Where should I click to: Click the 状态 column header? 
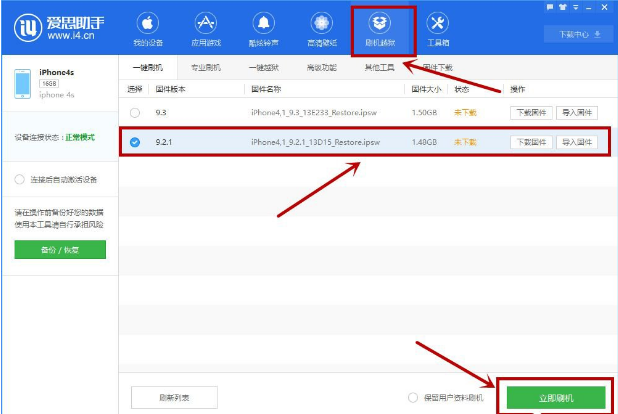pos(462,90)
